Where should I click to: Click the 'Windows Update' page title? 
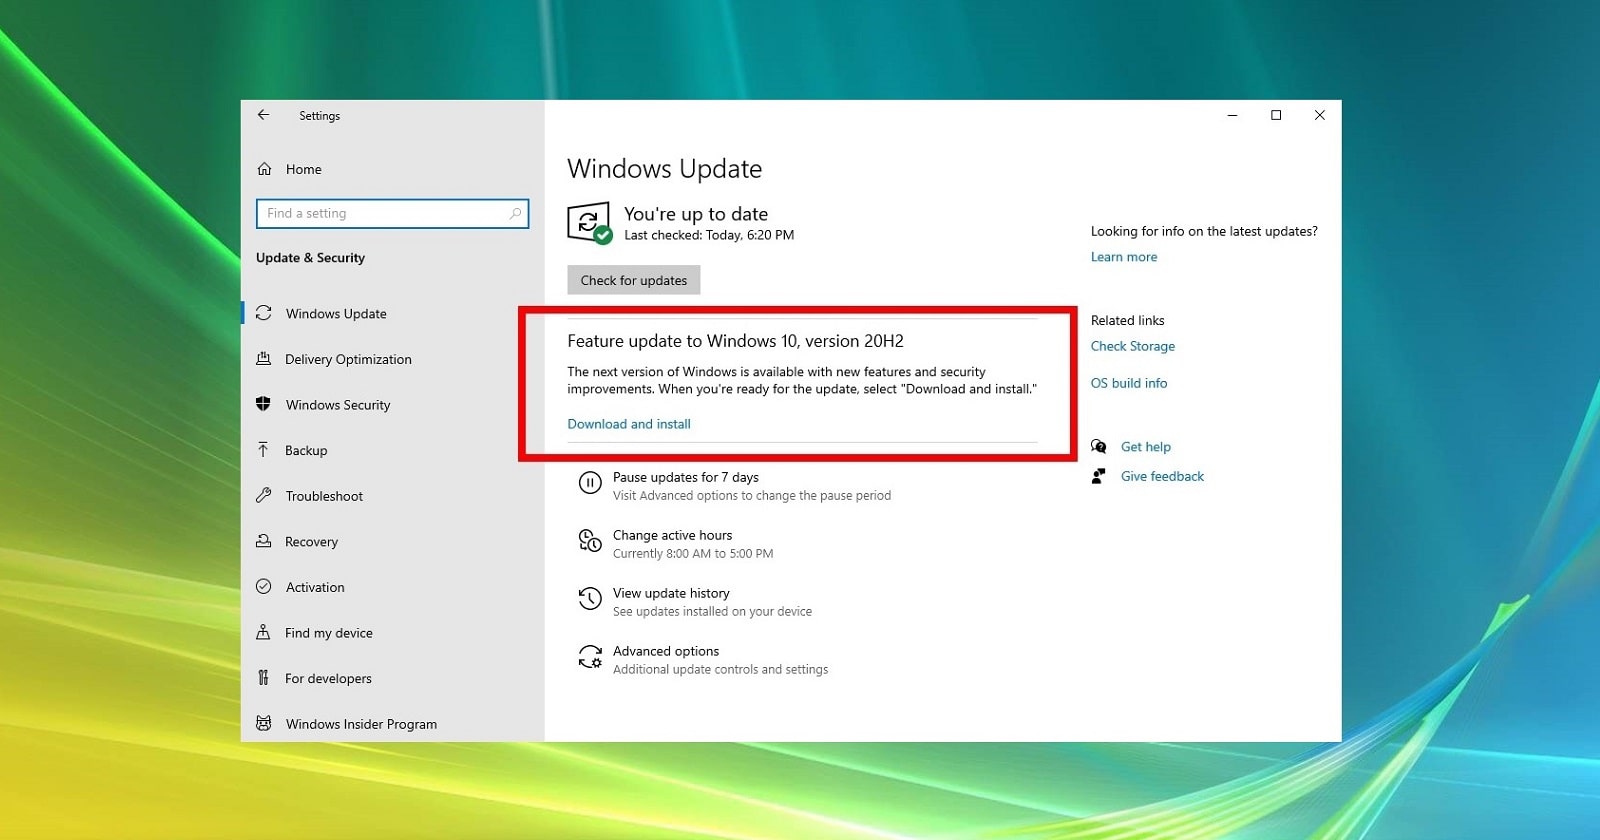(x=664, y=169)
